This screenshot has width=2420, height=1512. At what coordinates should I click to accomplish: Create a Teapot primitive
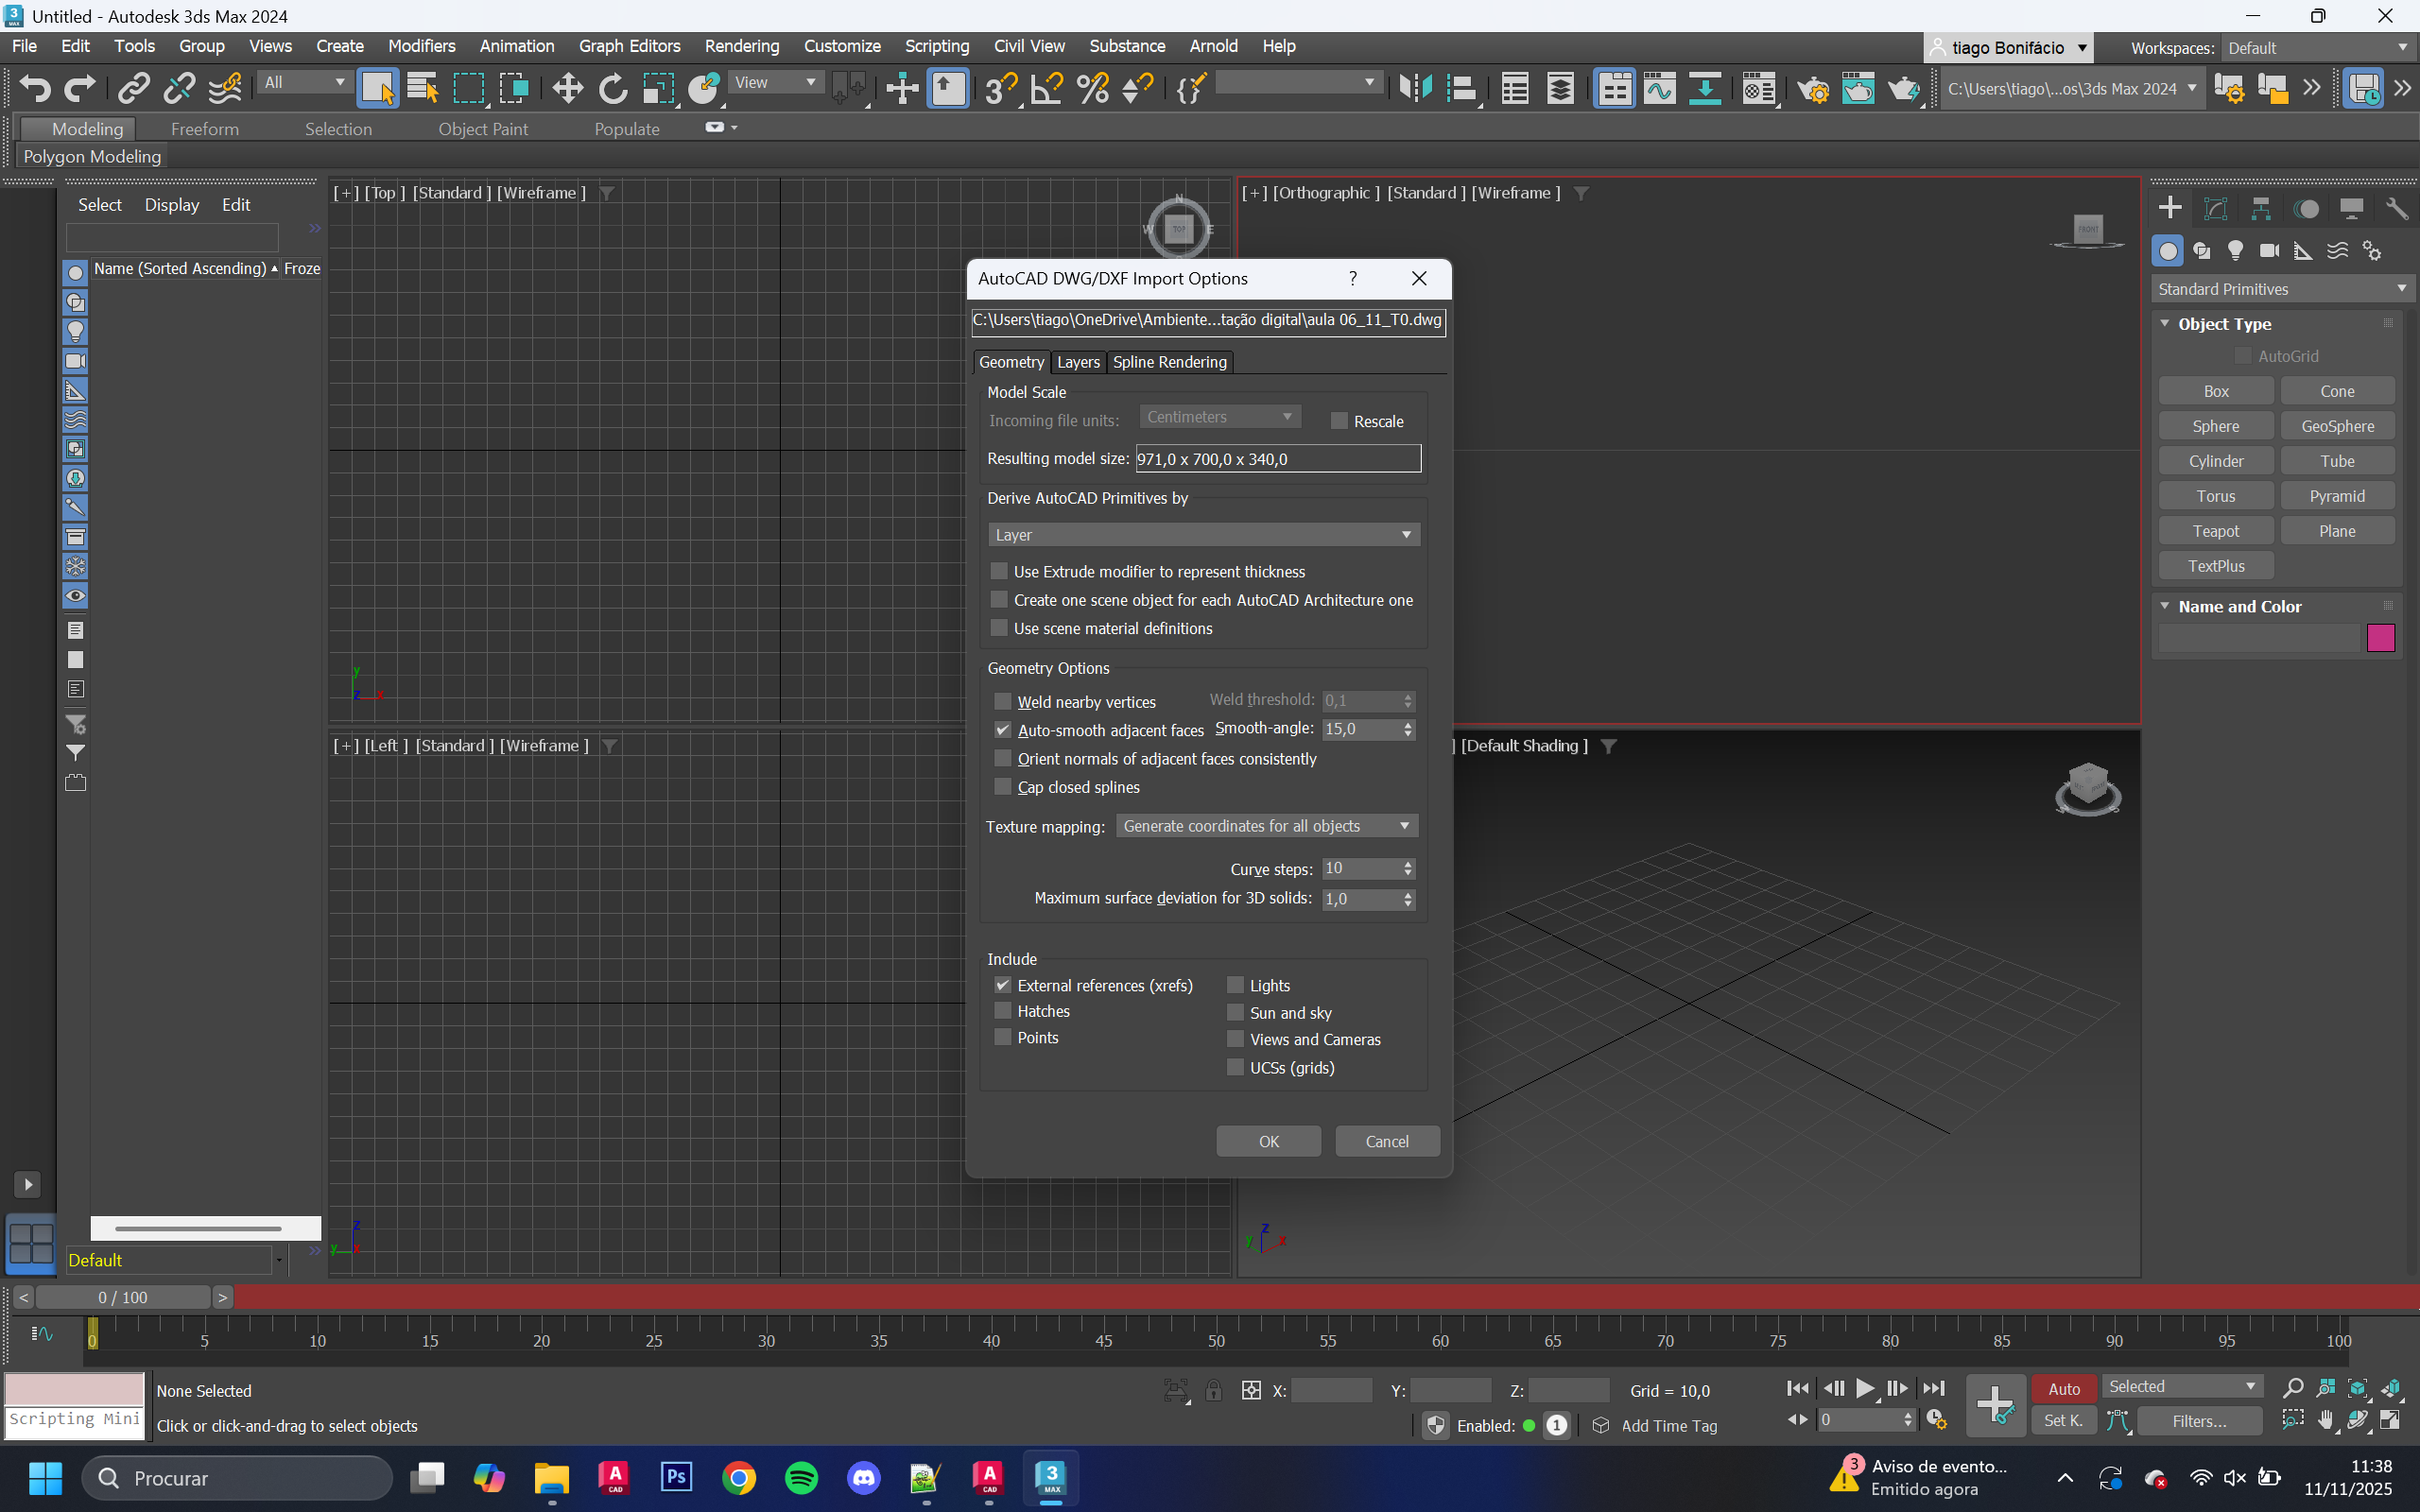tap(2215, 531)
